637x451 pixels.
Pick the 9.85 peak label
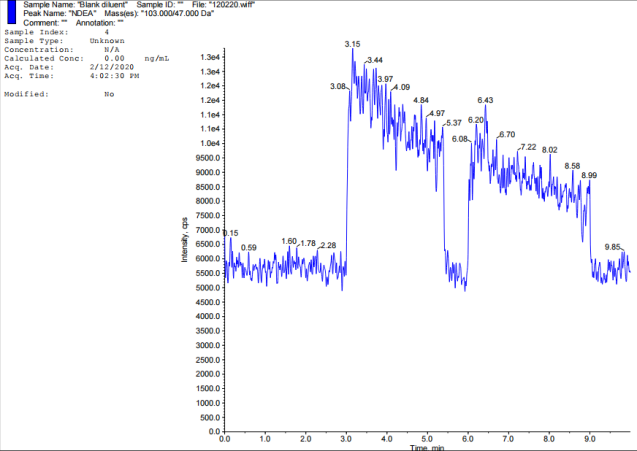614,246
